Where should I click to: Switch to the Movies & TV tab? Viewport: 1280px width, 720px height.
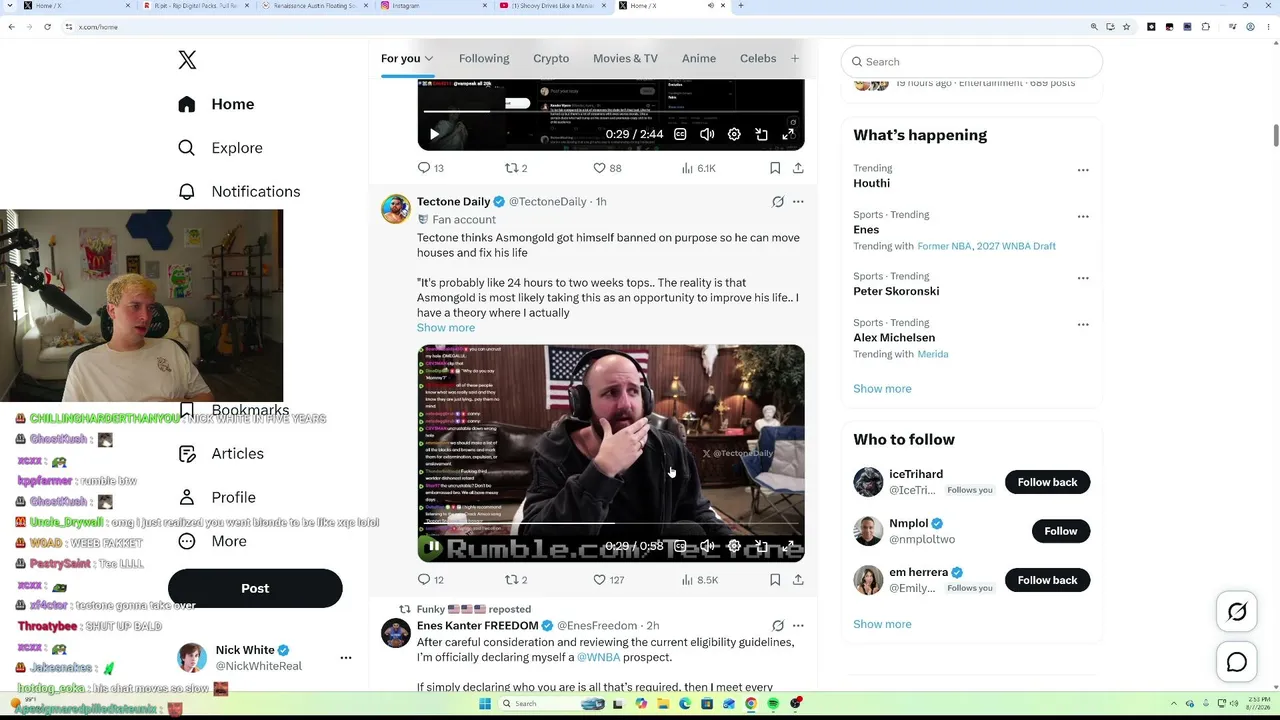pyautogui.click(x=625, y=58)
